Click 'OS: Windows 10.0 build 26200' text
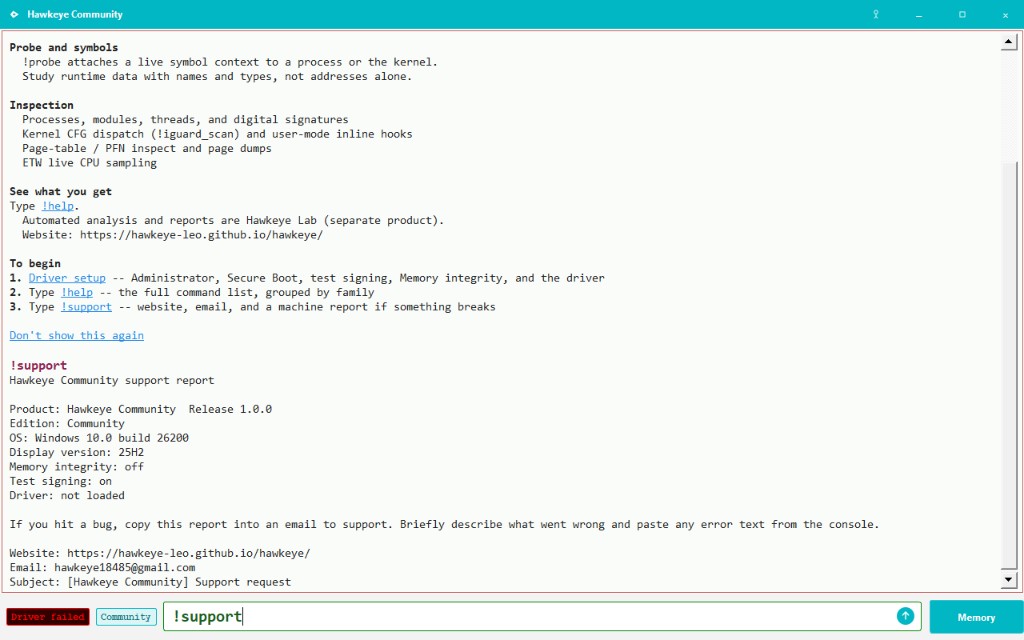Screen dimensions: 1024x640 [x=99, y=438]
